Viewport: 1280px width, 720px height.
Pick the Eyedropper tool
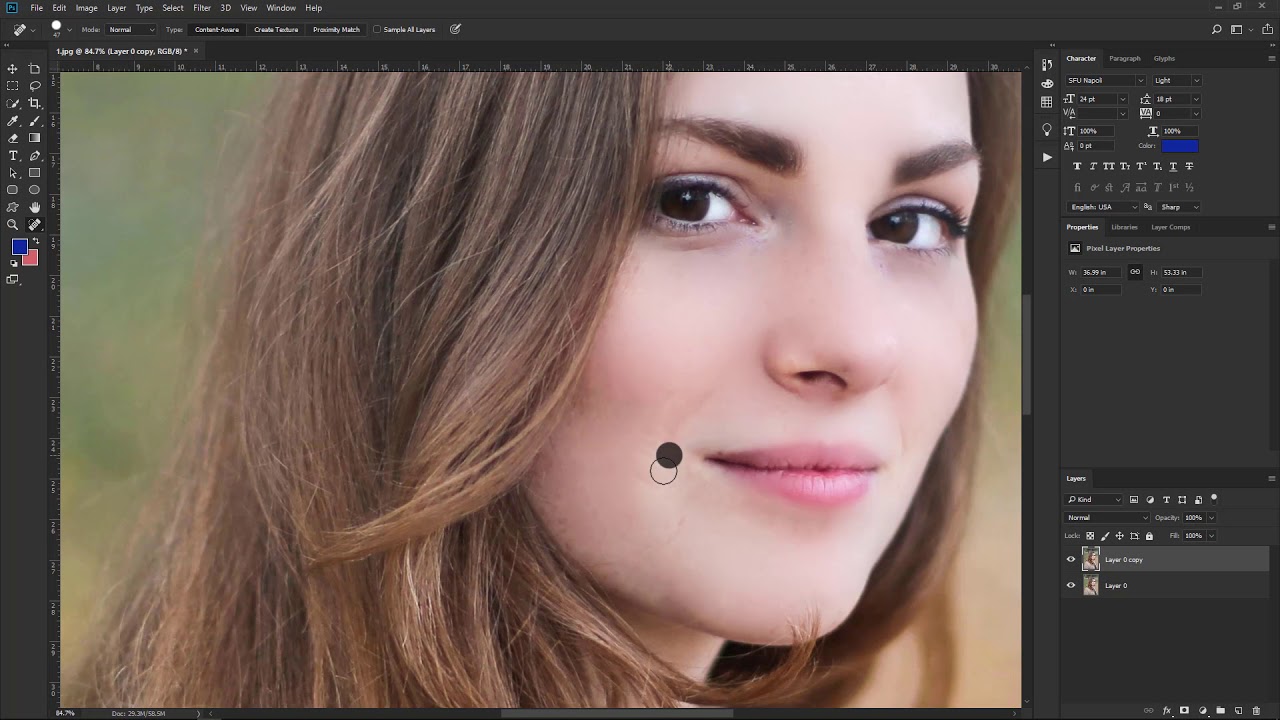(x=13, y=121)
